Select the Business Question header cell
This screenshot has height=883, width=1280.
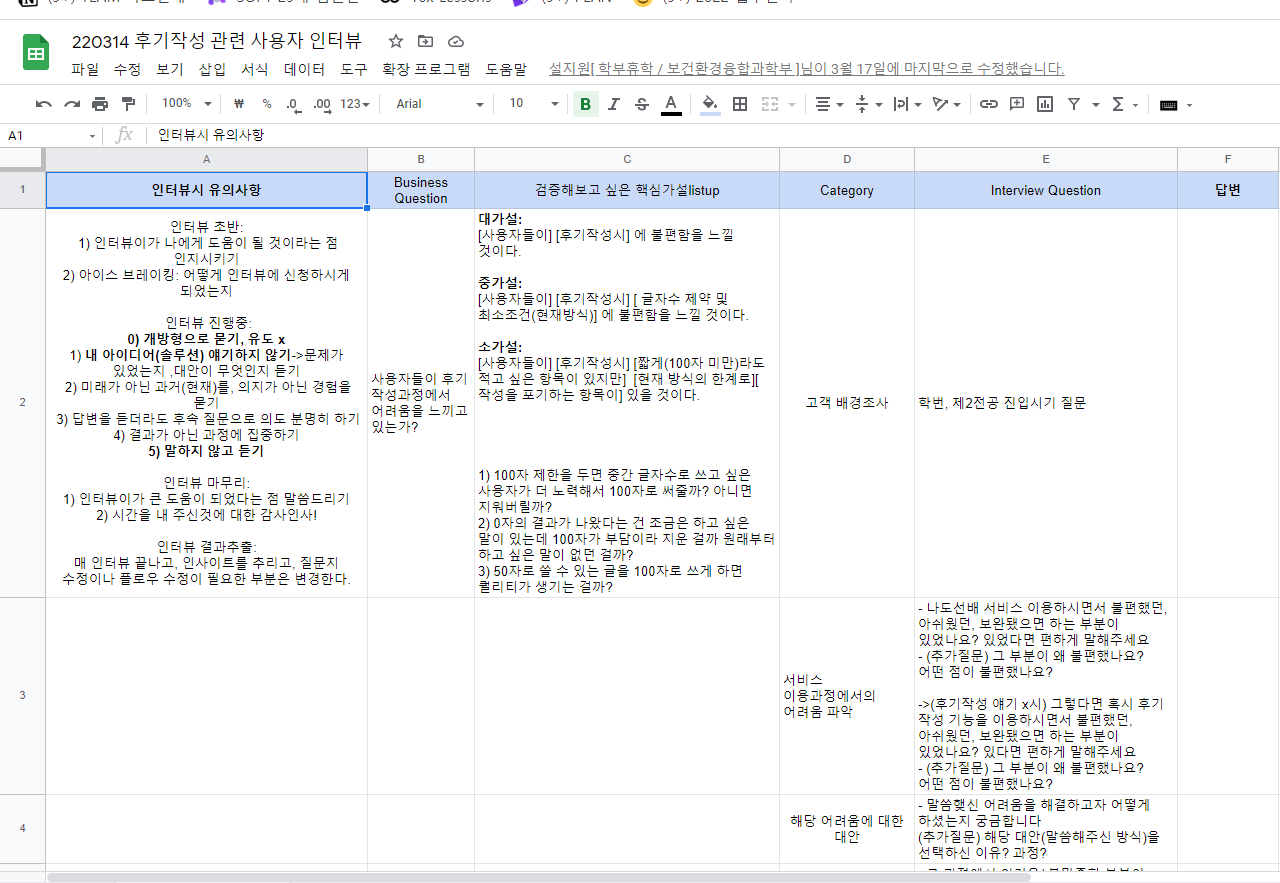(421, 190)
